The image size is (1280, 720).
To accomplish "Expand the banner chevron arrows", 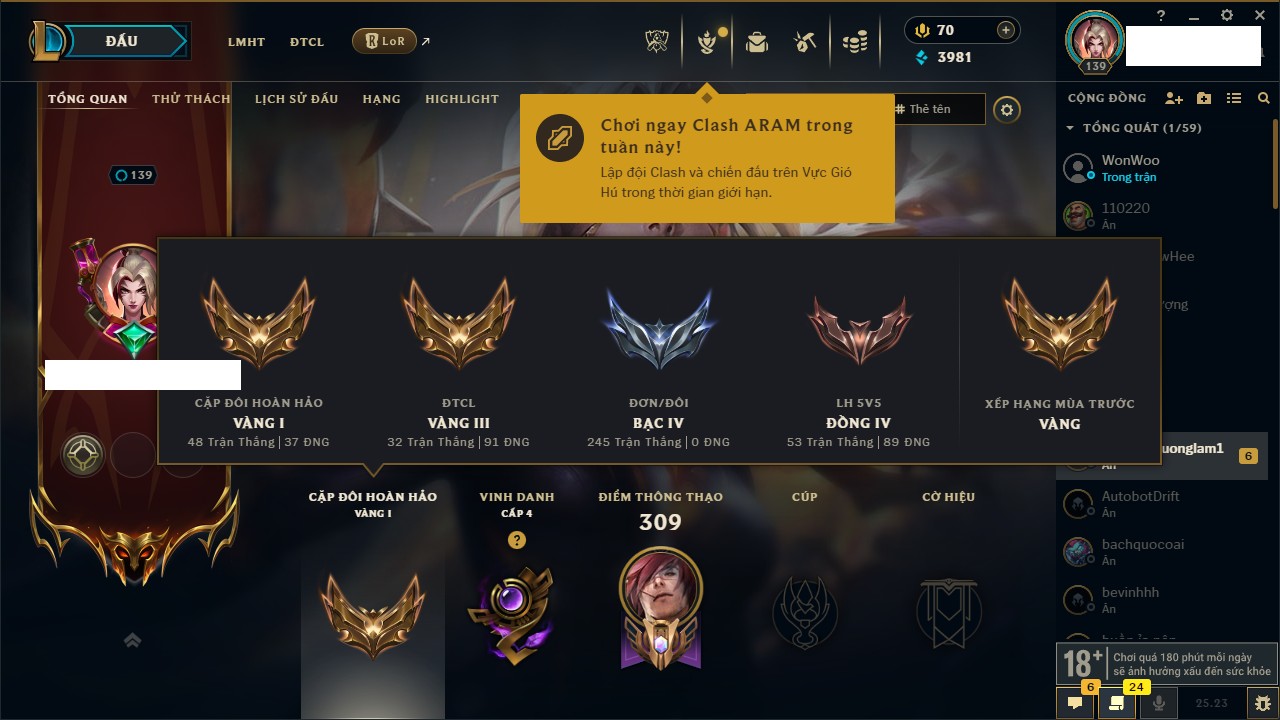I will pyautogui.click(x=132, y=640).
